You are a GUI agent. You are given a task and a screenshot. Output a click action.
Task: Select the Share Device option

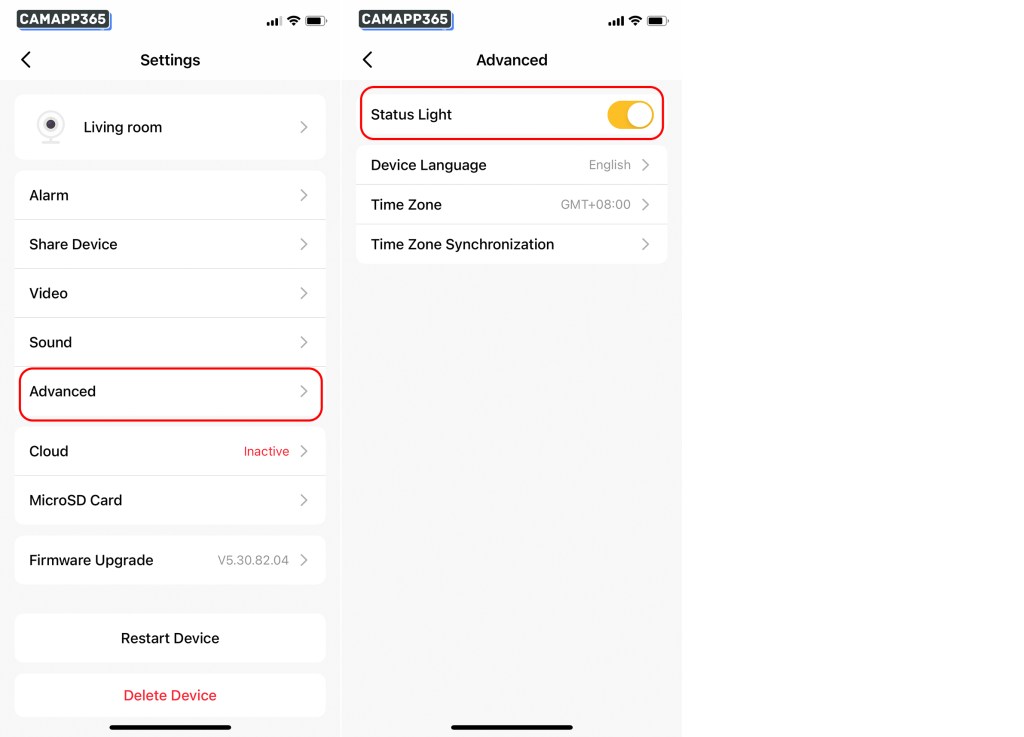click(170, 244)
